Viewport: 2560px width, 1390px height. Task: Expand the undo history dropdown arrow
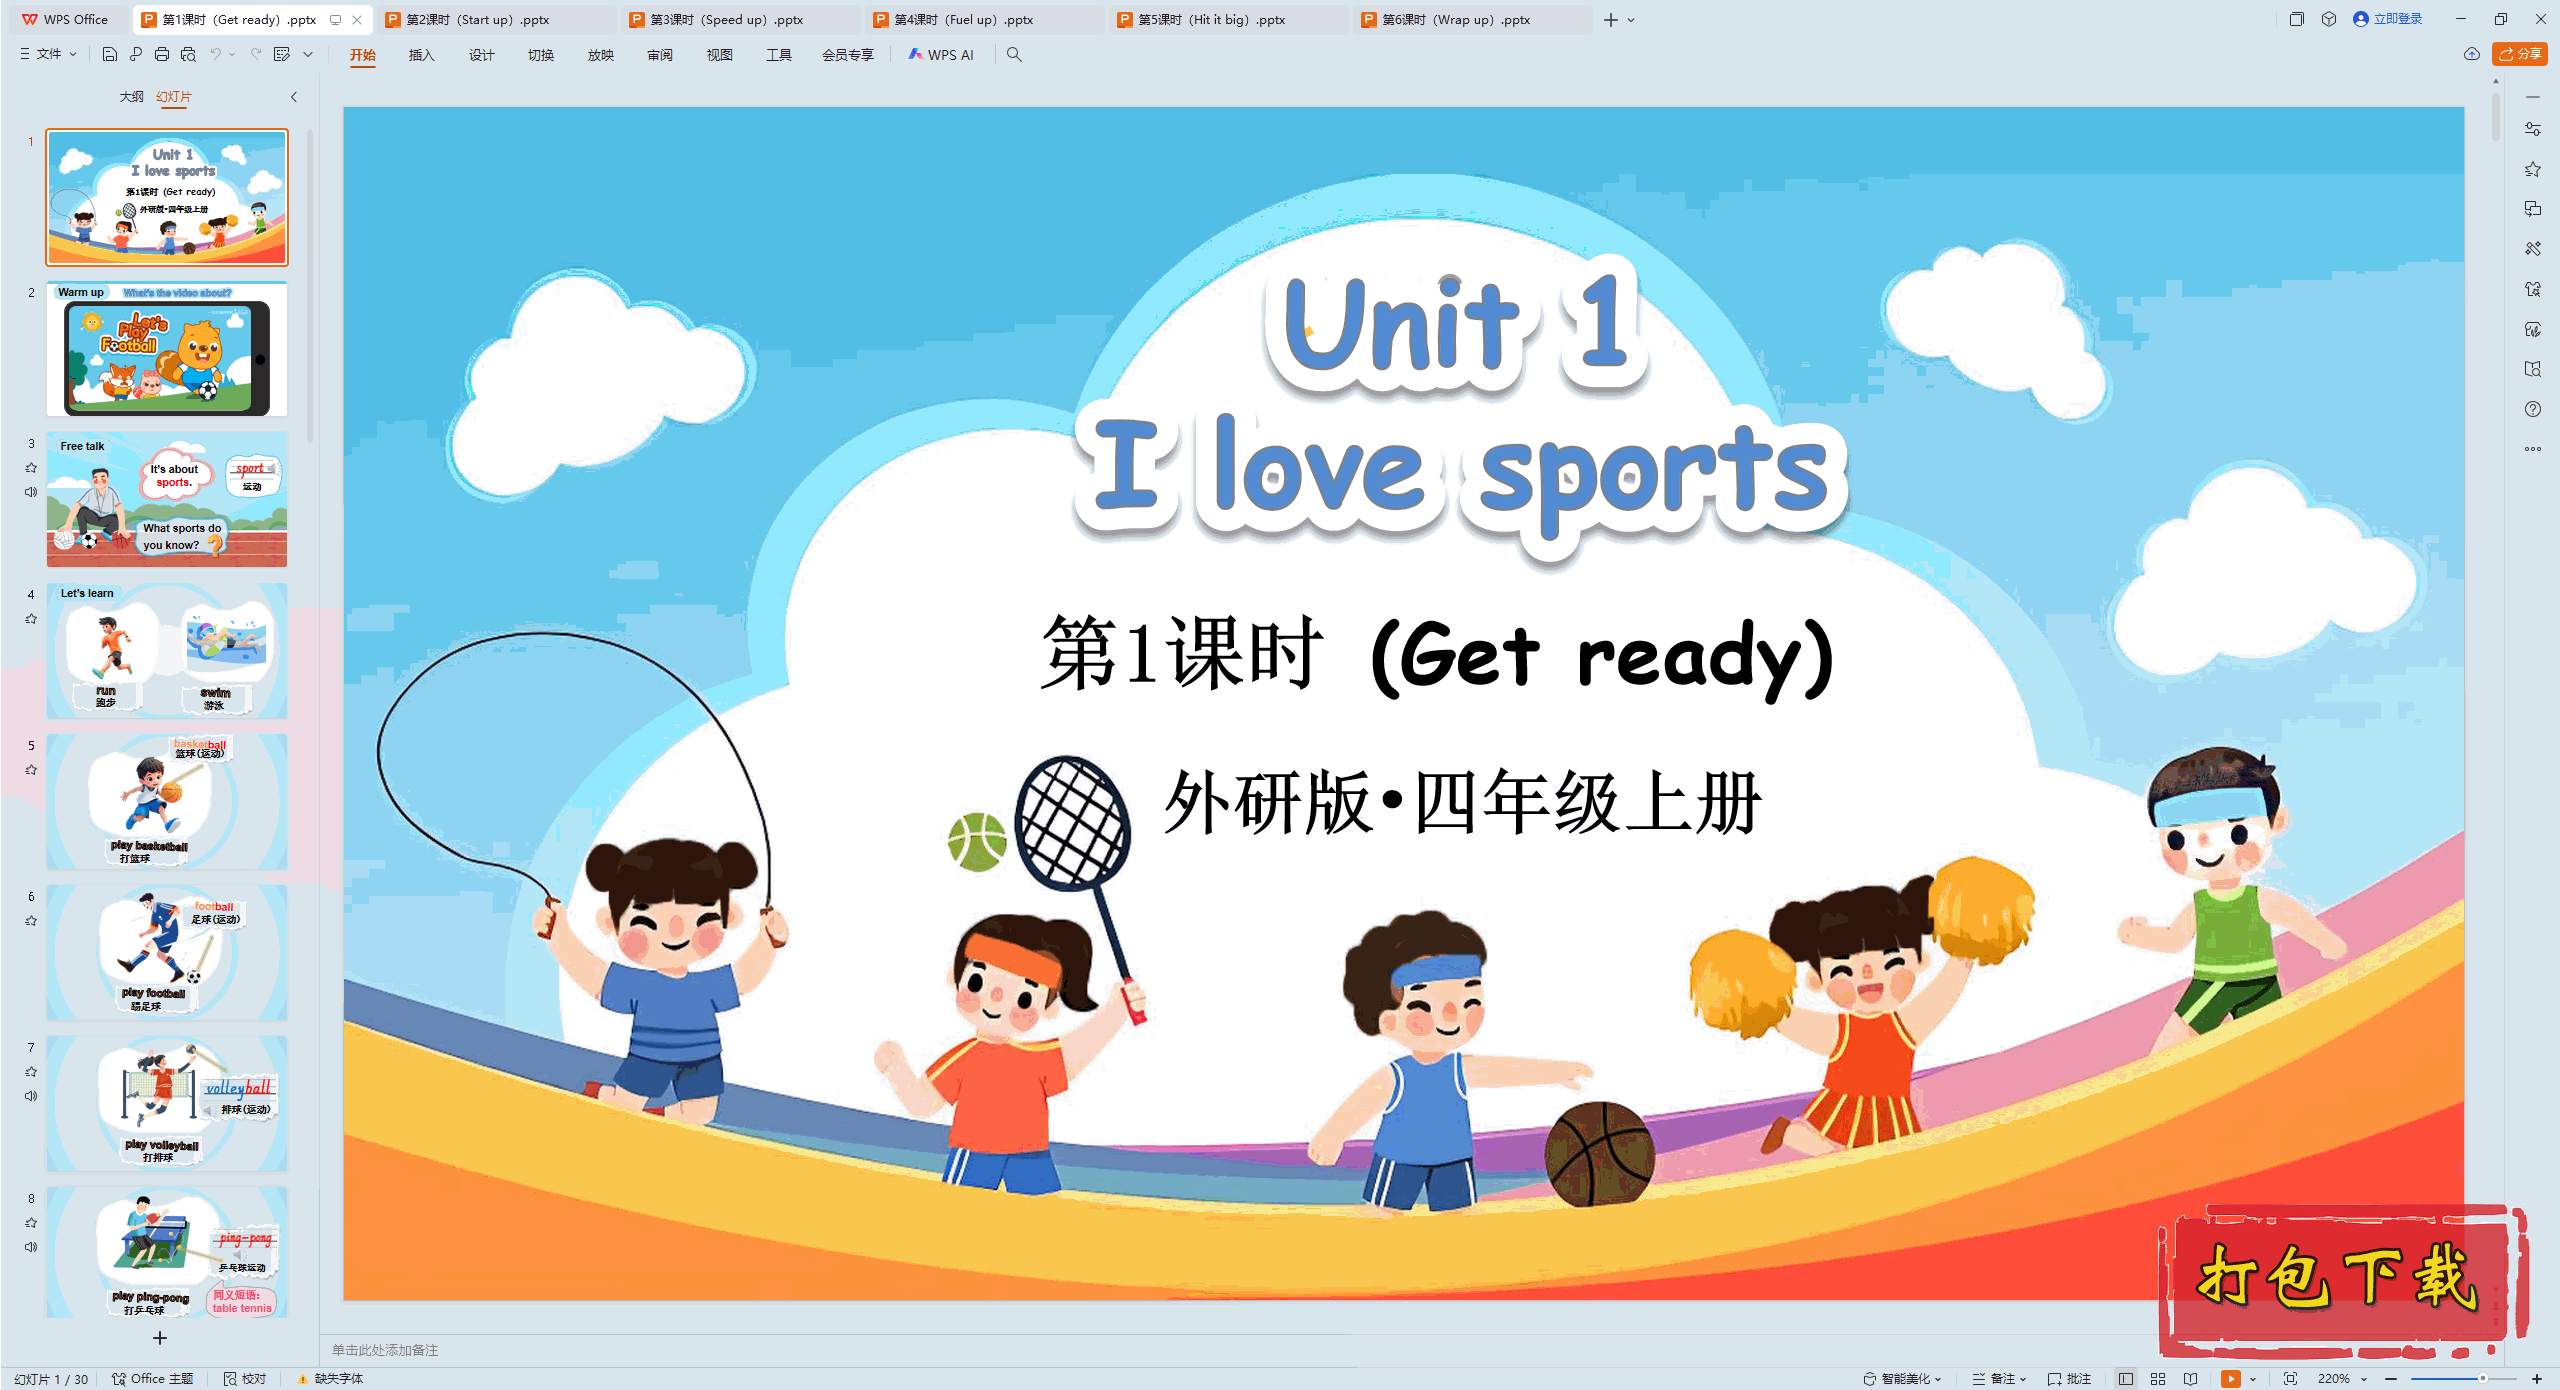click(x=232, y=55)
